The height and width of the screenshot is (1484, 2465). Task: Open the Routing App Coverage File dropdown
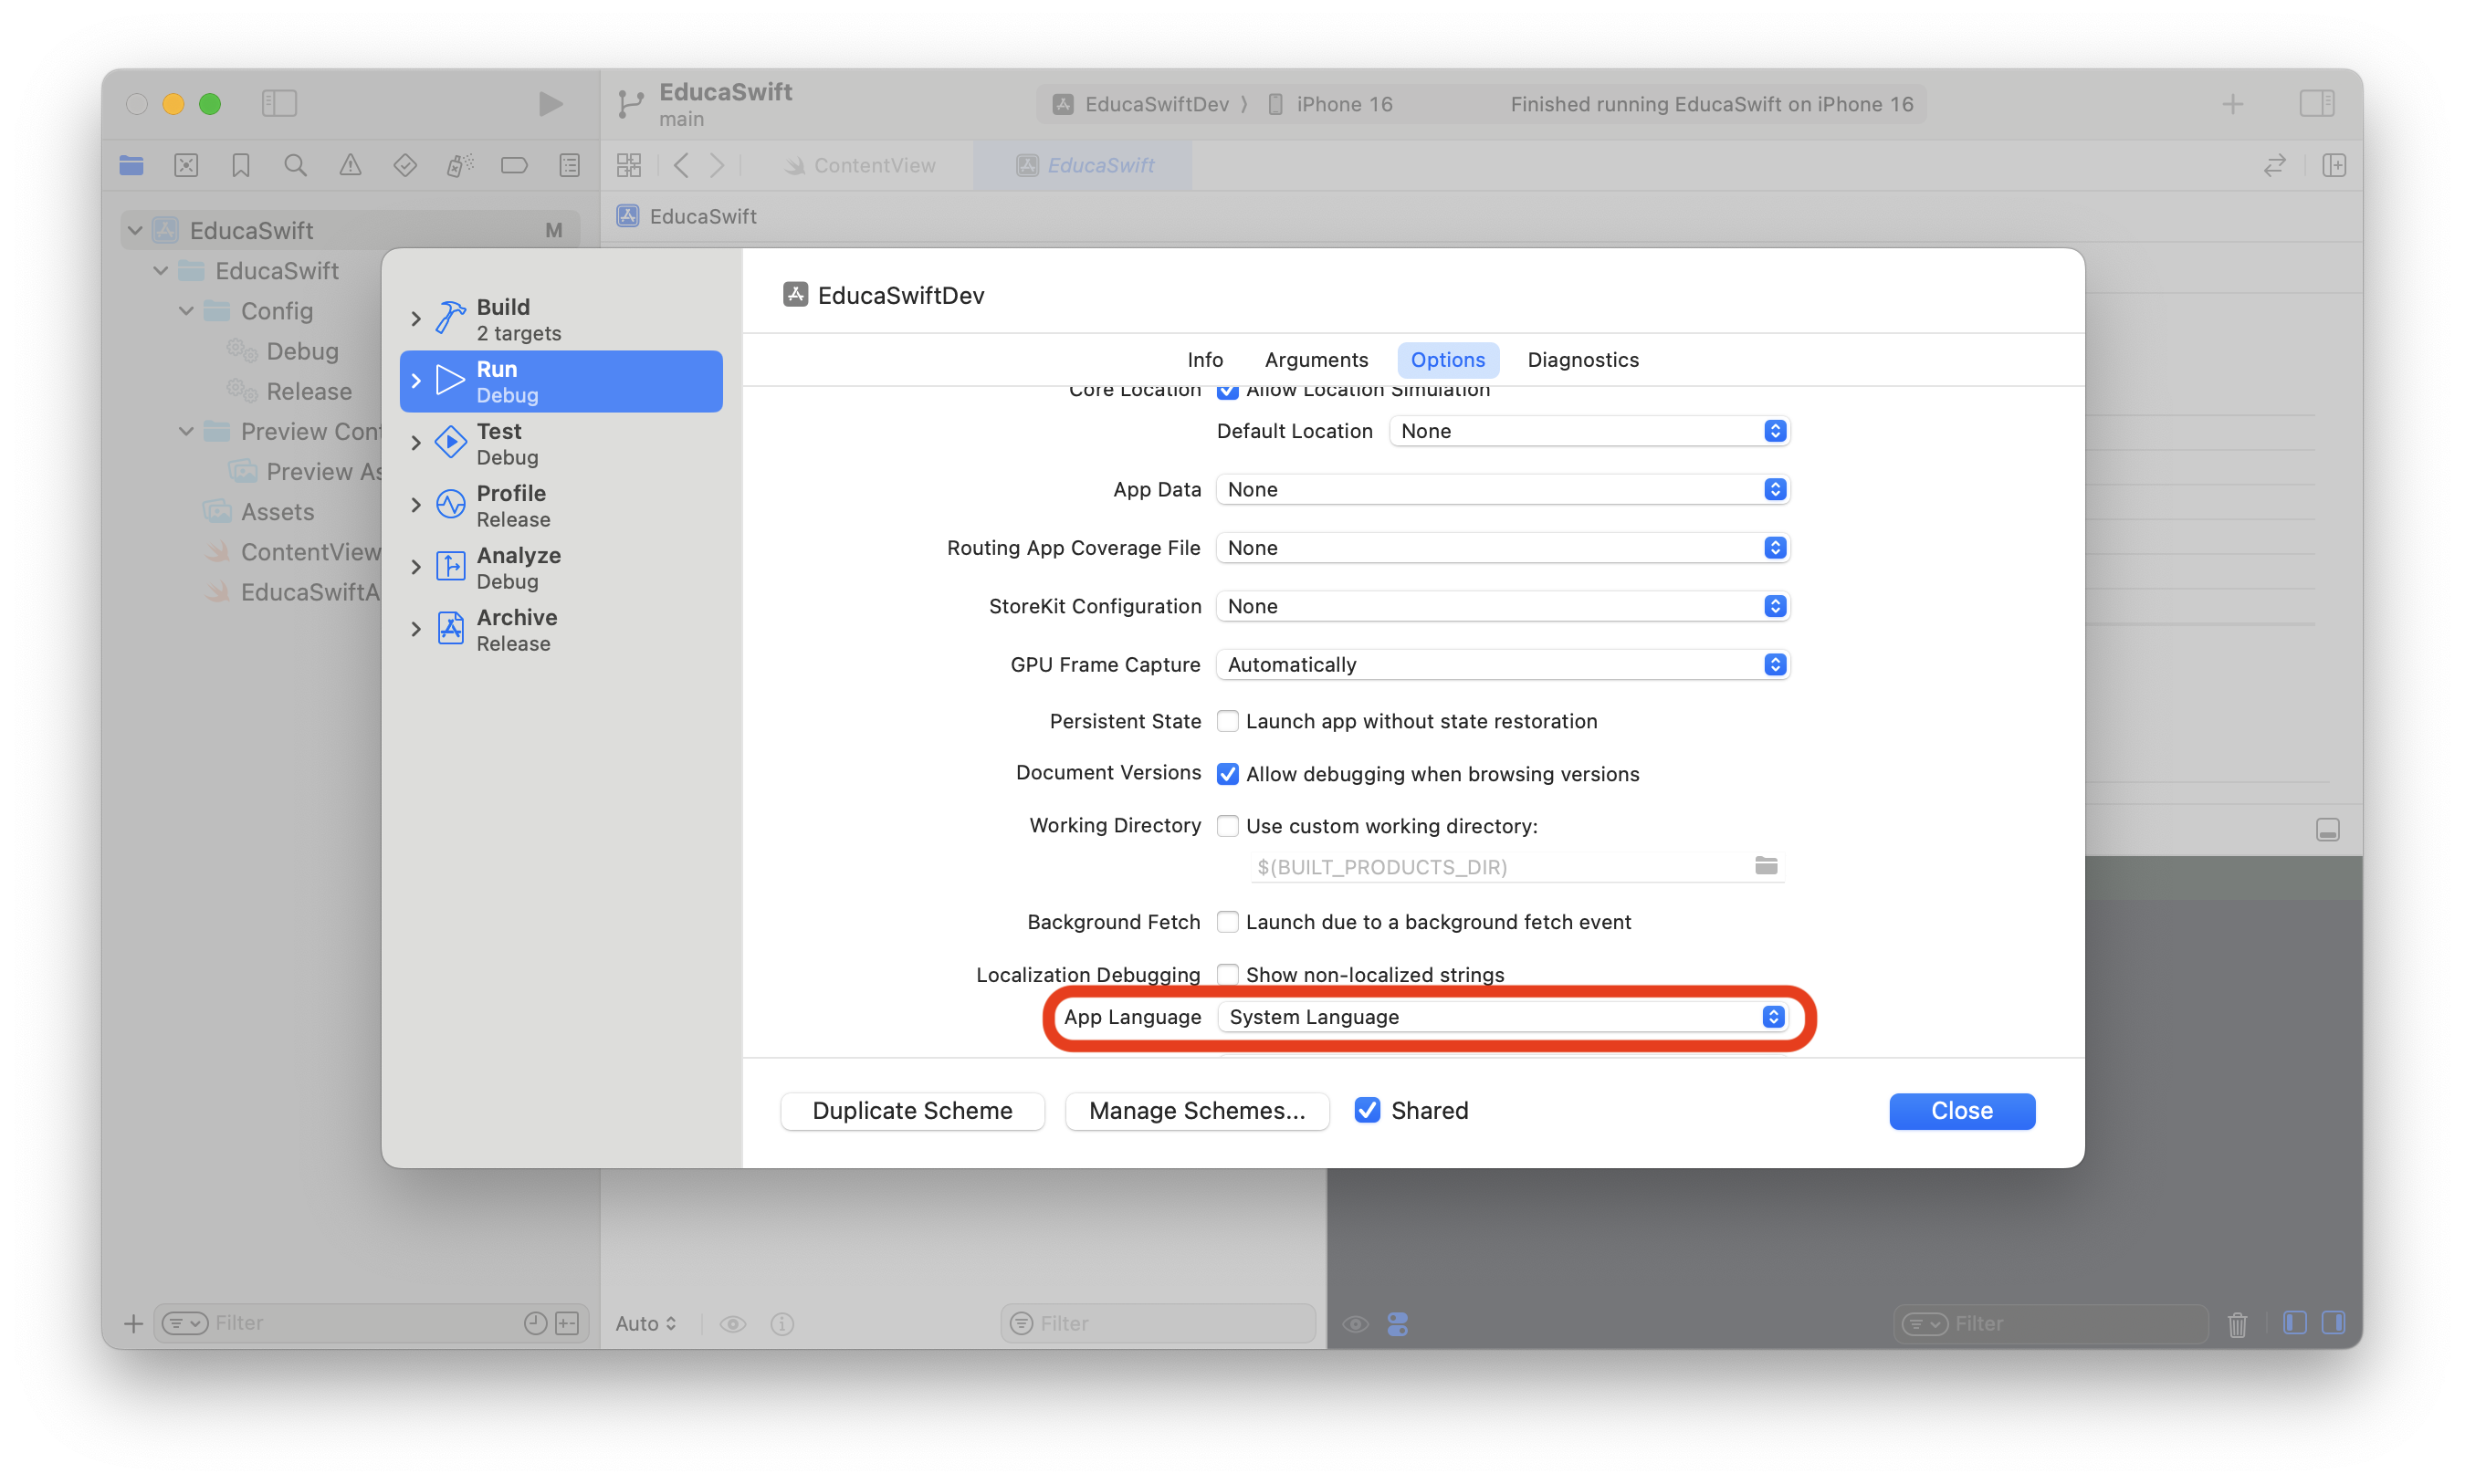pyautogui.click(x=1502, y=548)
